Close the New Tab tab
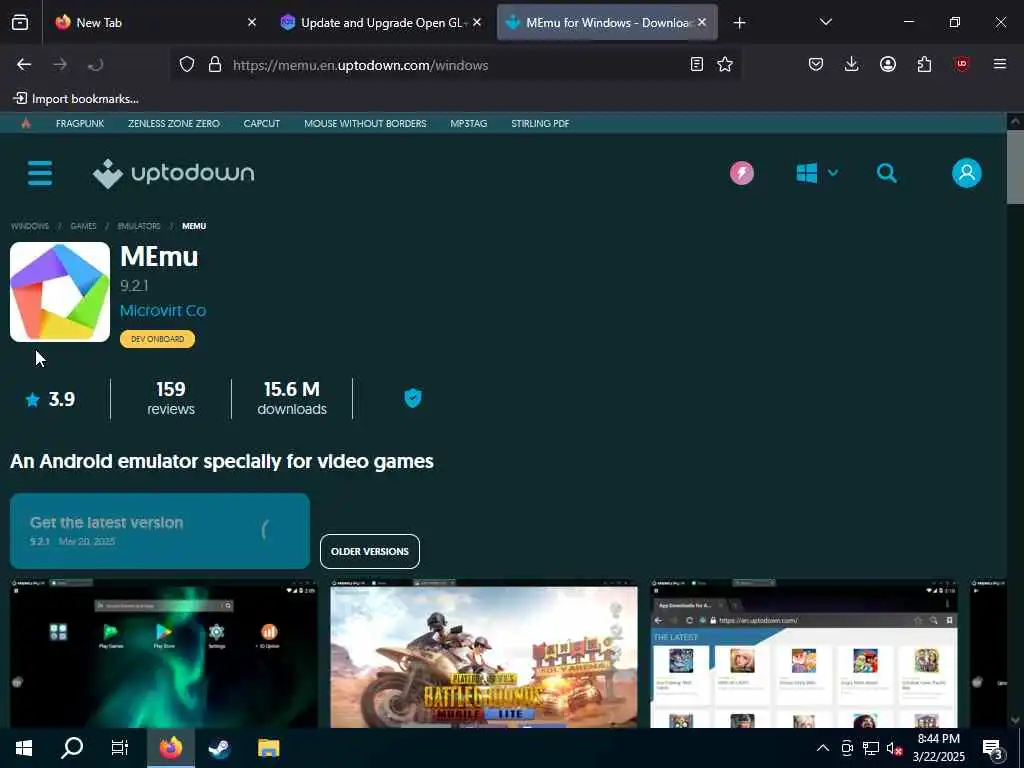Image resolution: width=1024 pixels, height=768 pixels. click(x=252, y=22)
